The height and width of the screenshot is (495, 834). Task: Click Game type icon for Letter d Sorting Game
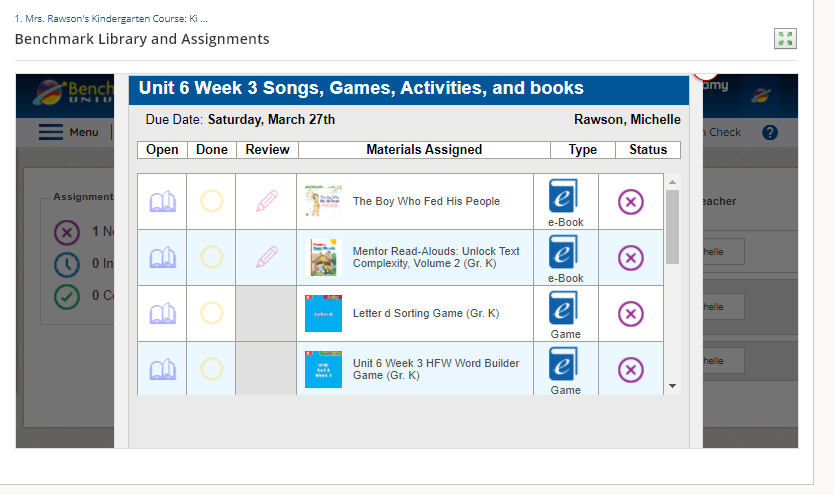click(x=565, y=309)
